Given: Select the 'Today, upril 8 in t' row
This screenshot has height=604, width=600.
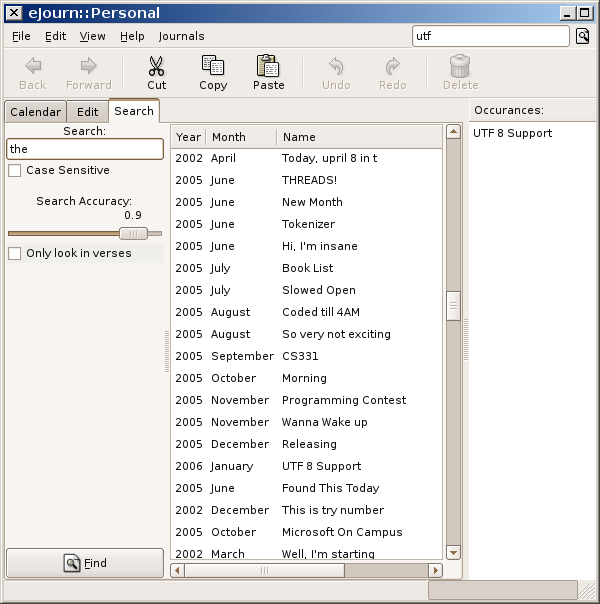Looking at the screenshot, I should point(307,158).
